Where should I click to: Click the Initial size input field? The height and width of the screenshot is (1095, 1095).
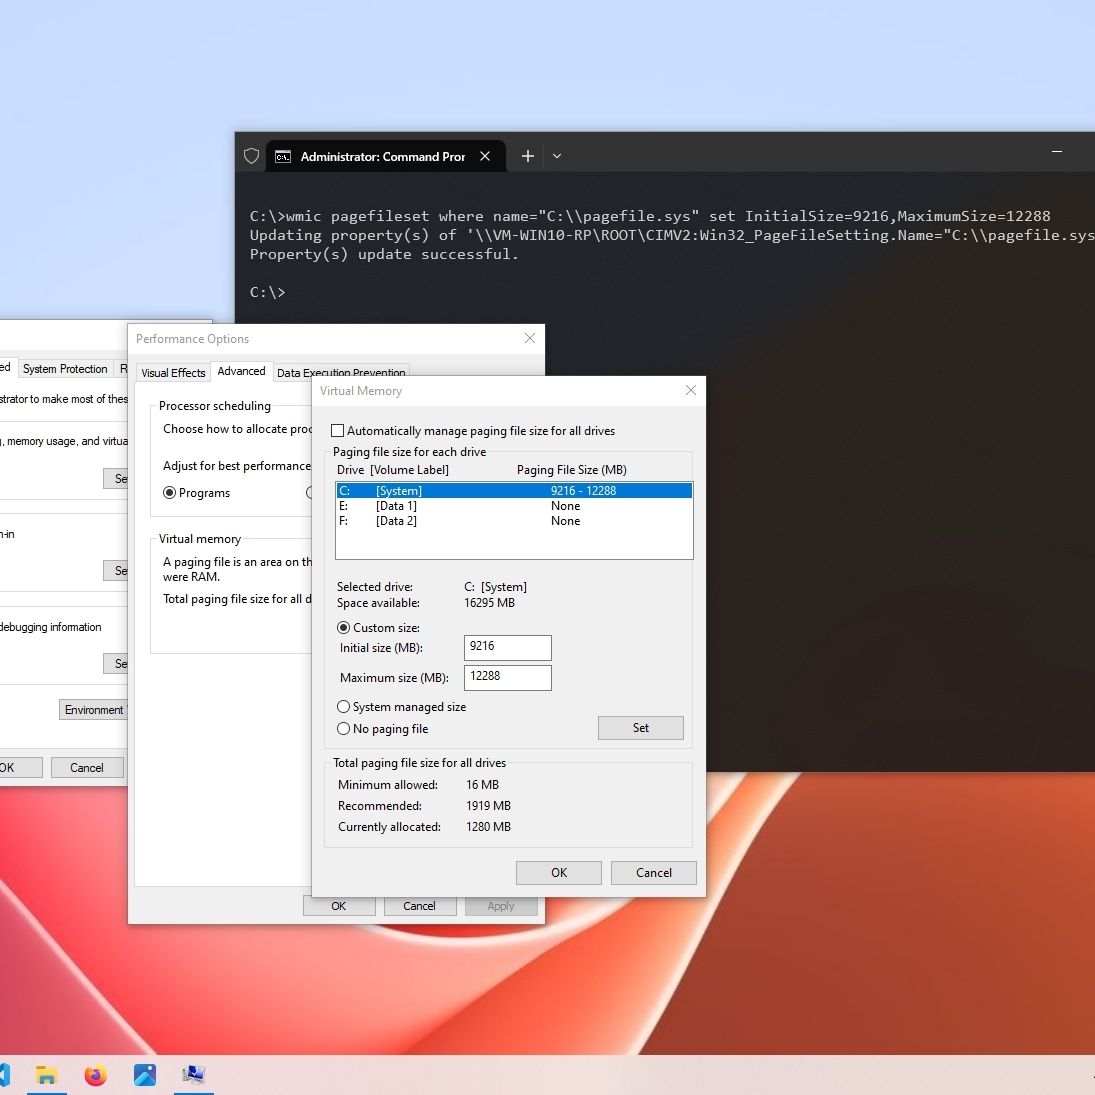(x=507, y=647)
